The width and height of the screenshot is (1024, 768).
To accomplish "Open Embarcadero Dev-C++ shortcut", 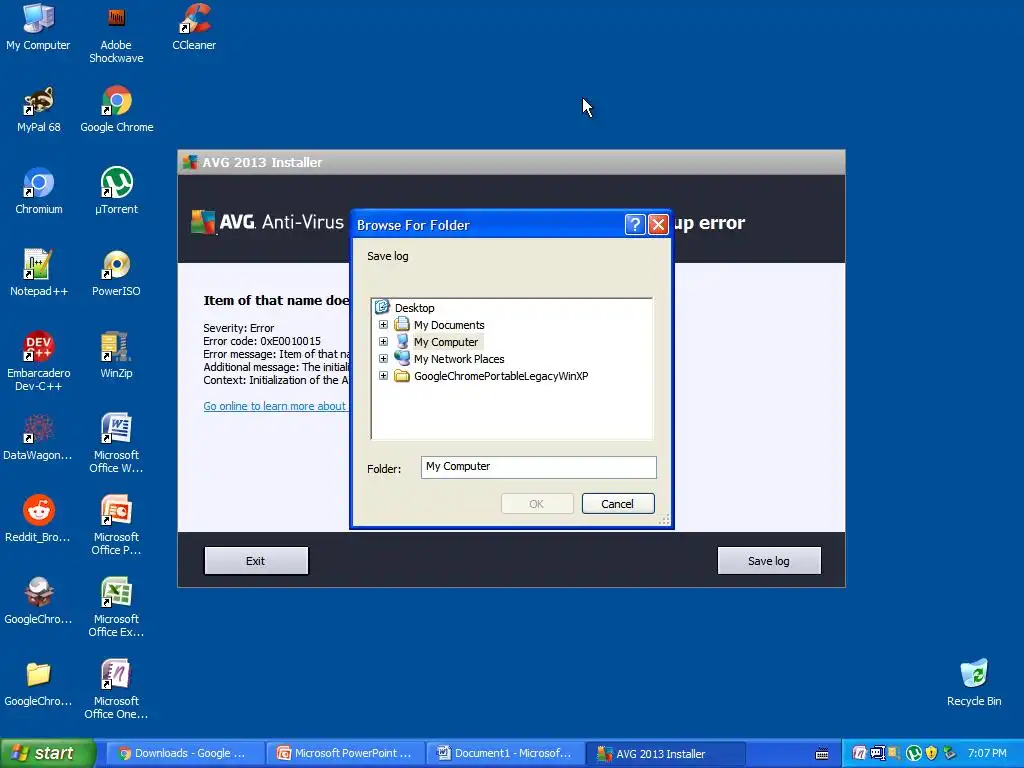I will (39, 361).
